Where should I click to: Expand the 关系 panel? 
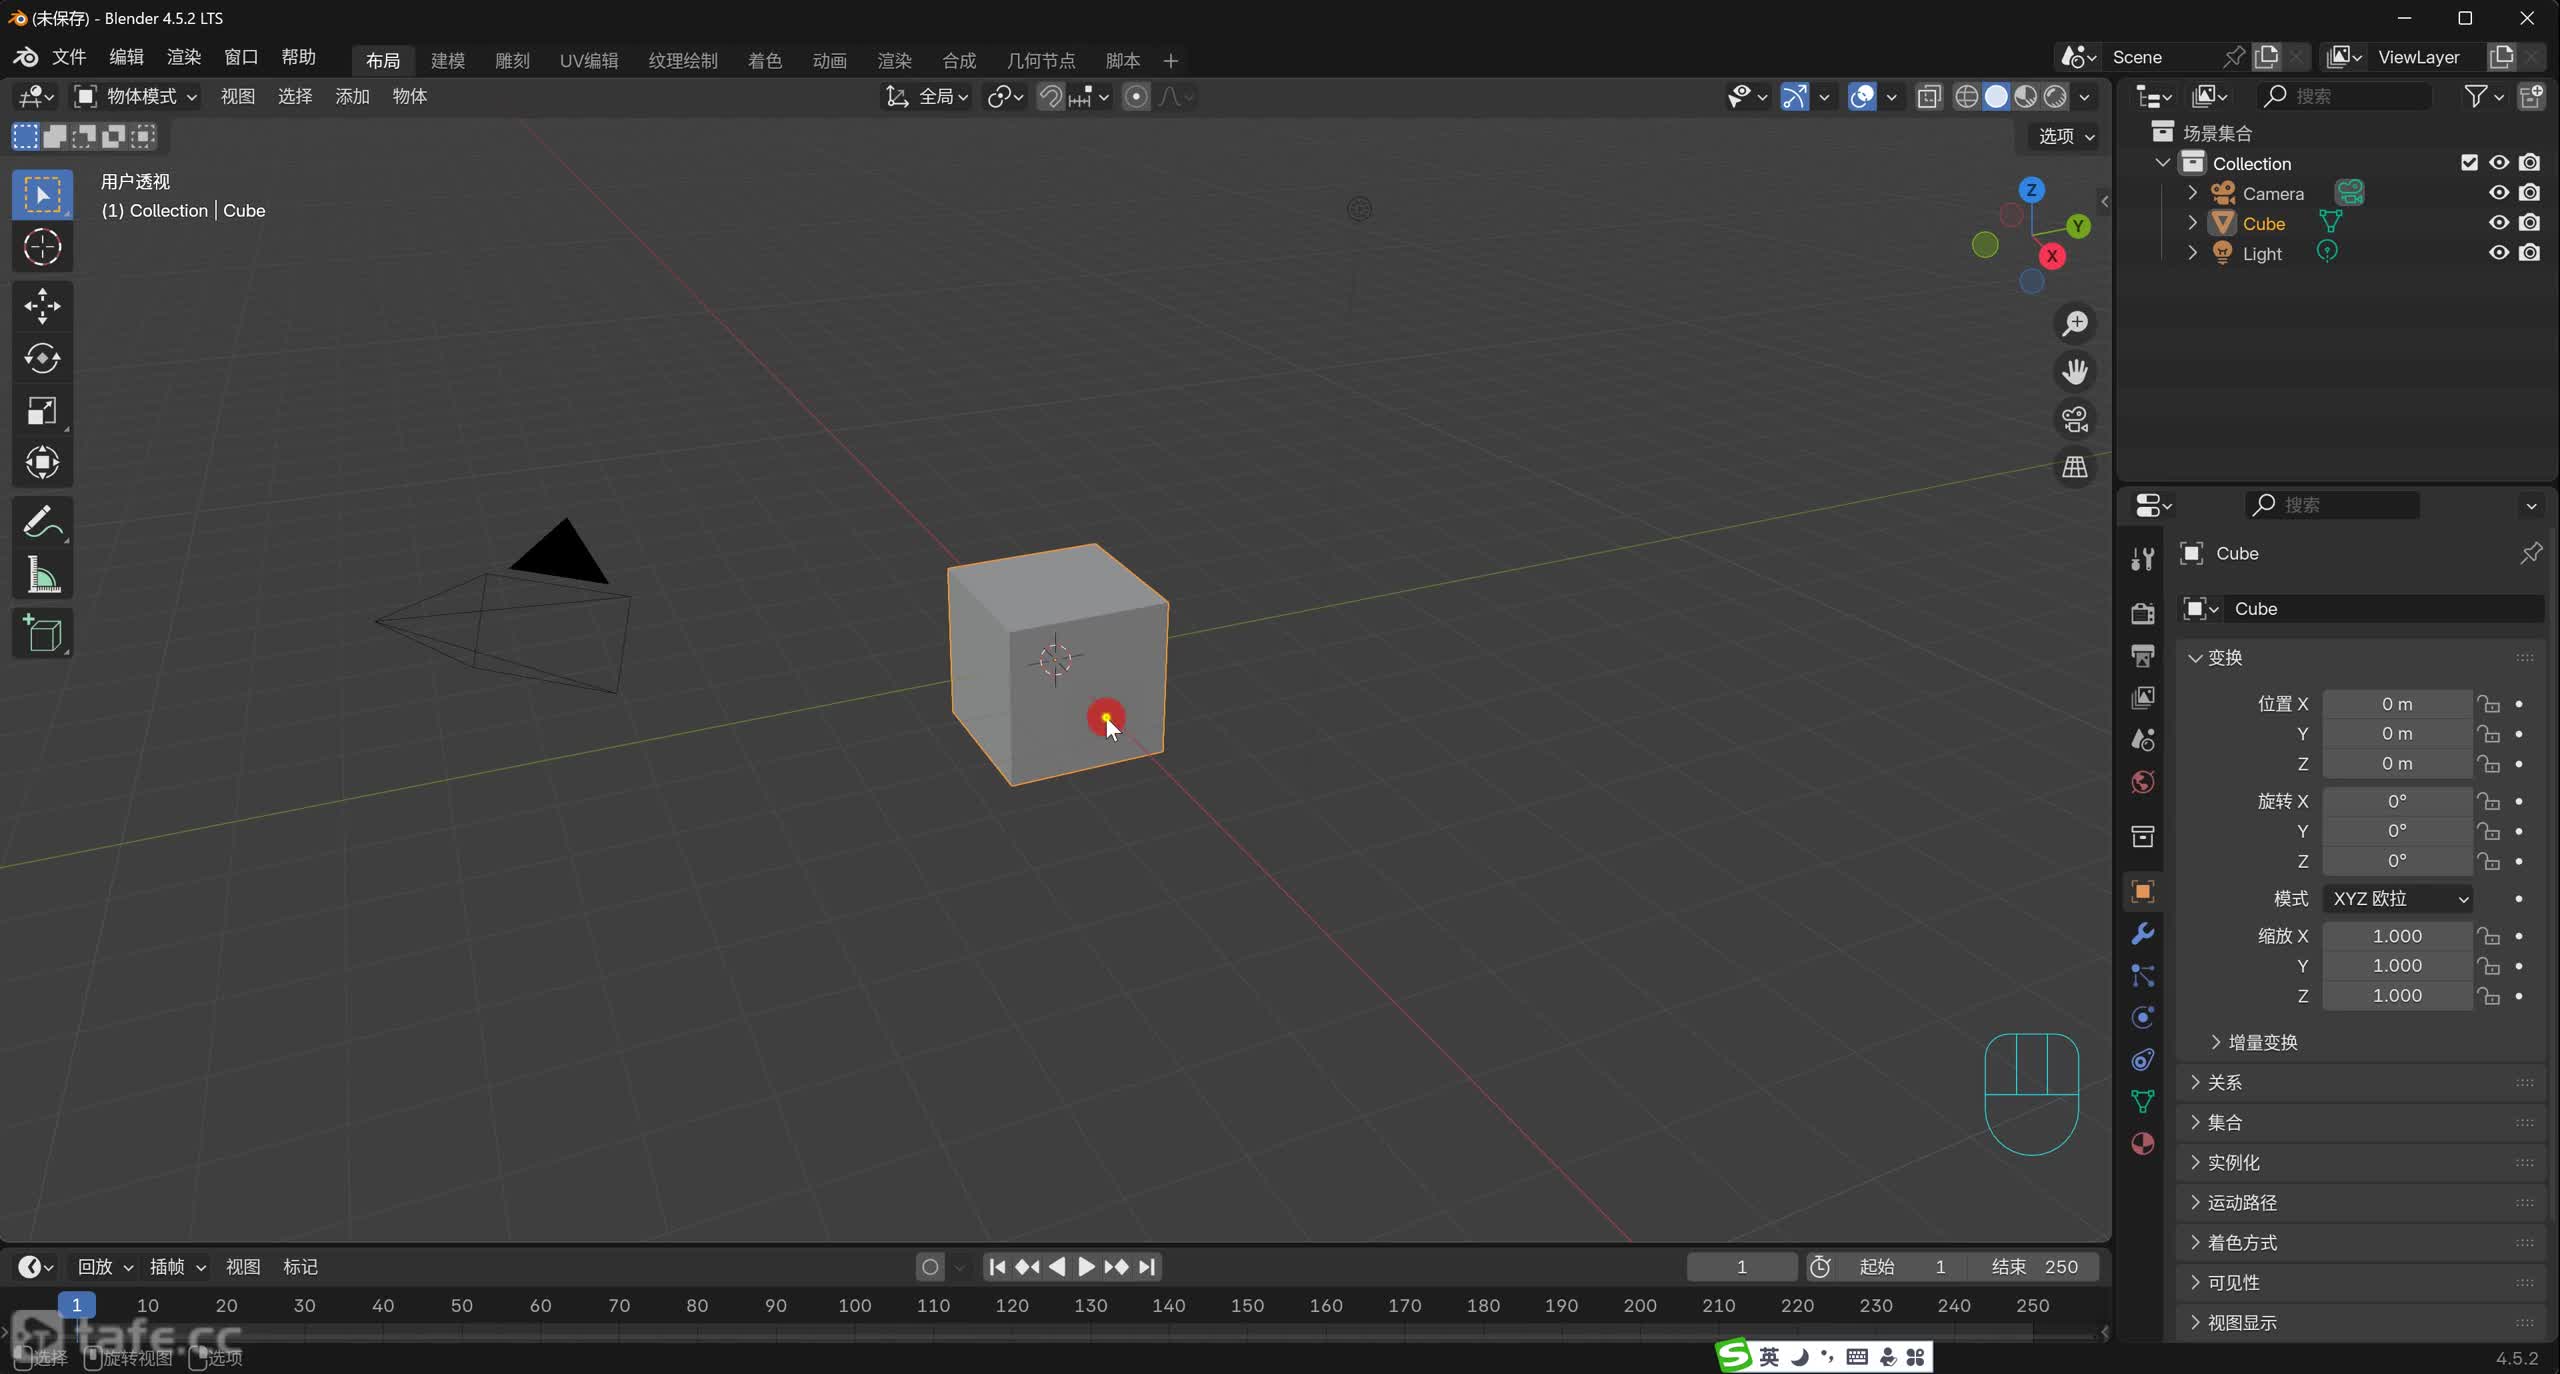[2224, 1082]
